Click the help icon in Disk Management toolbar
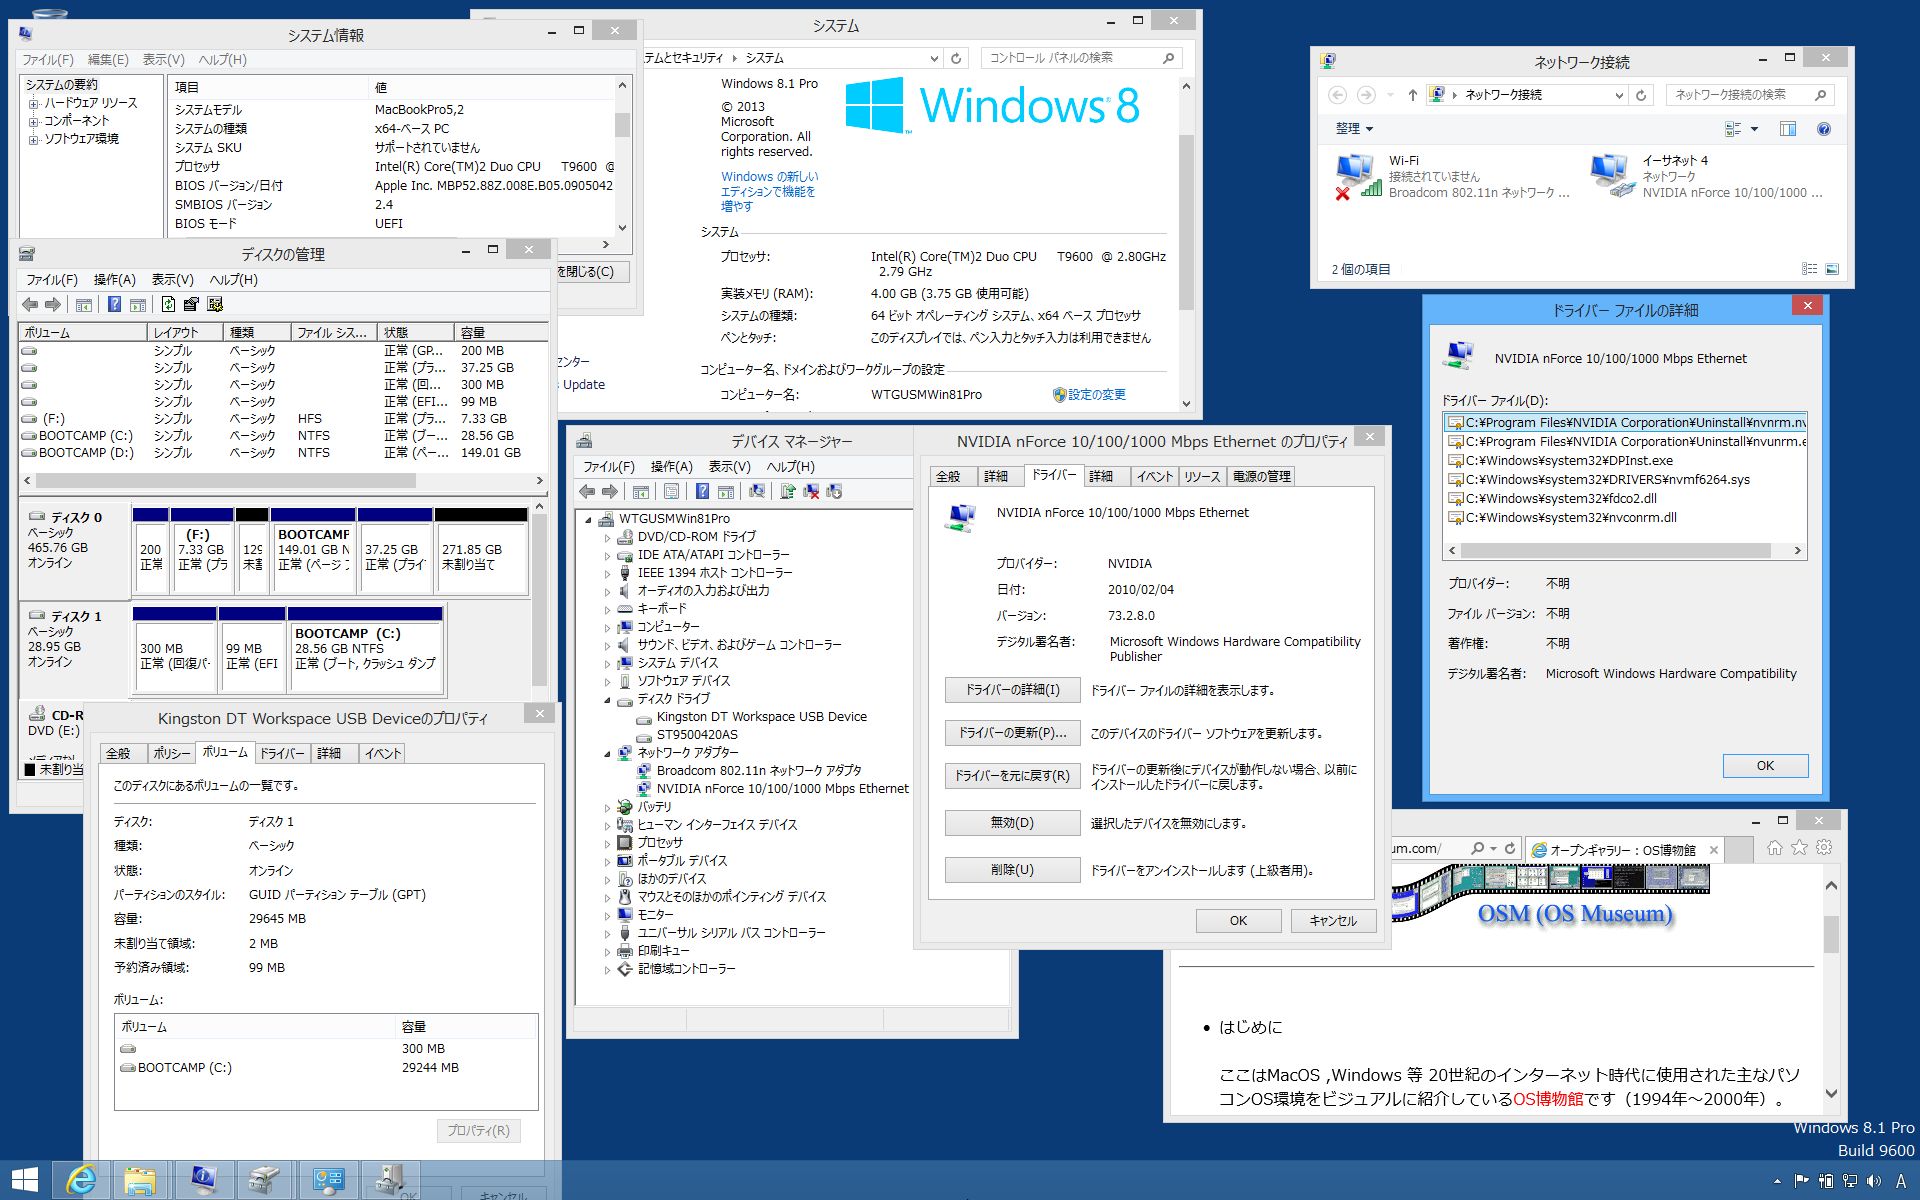The image size is (1920, 1200). coord(114,304)
